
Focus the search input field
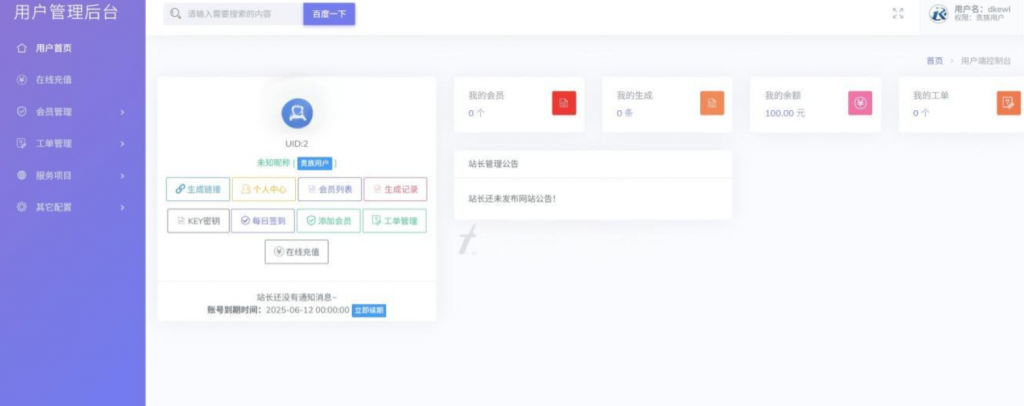pos(233,14)
